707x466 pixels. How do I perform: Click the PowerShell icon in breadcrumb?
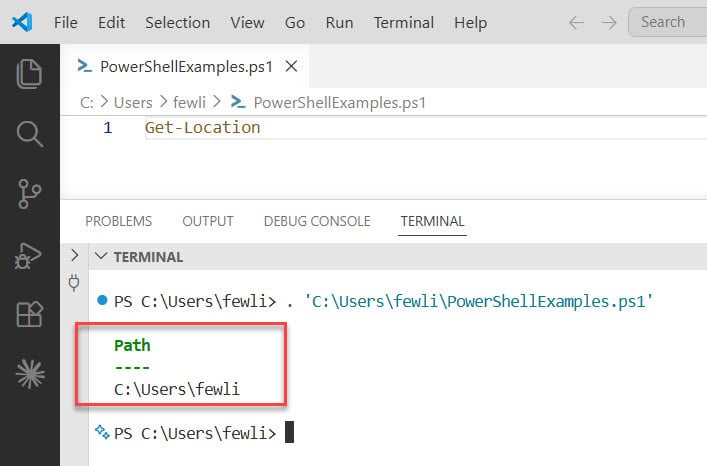point(238,102)
